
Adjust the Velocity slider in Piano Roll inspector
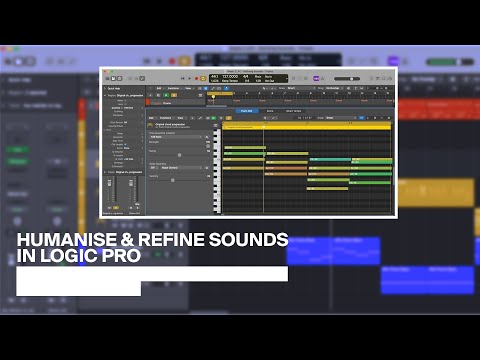coord(173,180)
